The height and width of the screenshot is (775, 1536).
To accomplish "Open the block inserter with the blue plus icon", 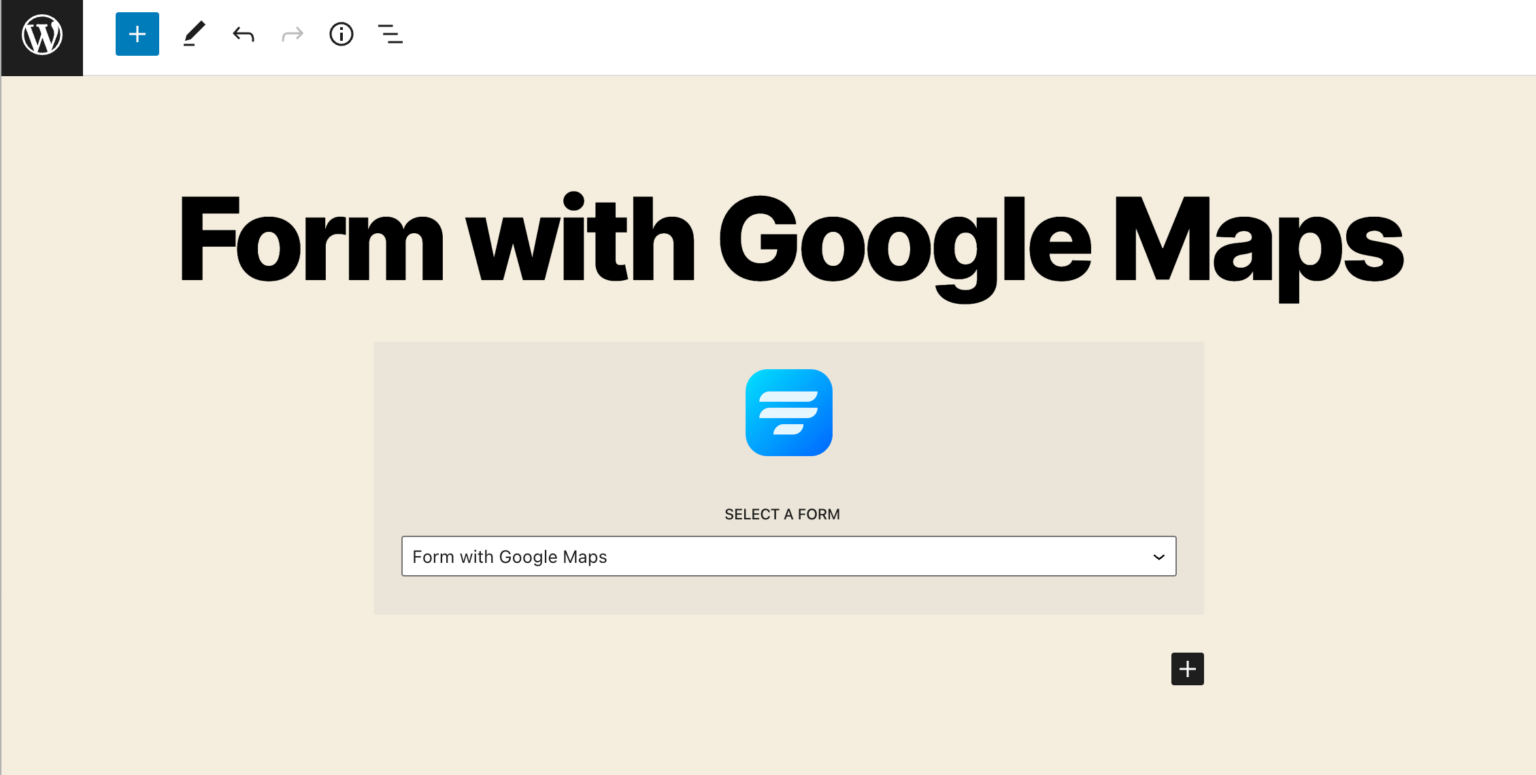I will pos(137,34).
